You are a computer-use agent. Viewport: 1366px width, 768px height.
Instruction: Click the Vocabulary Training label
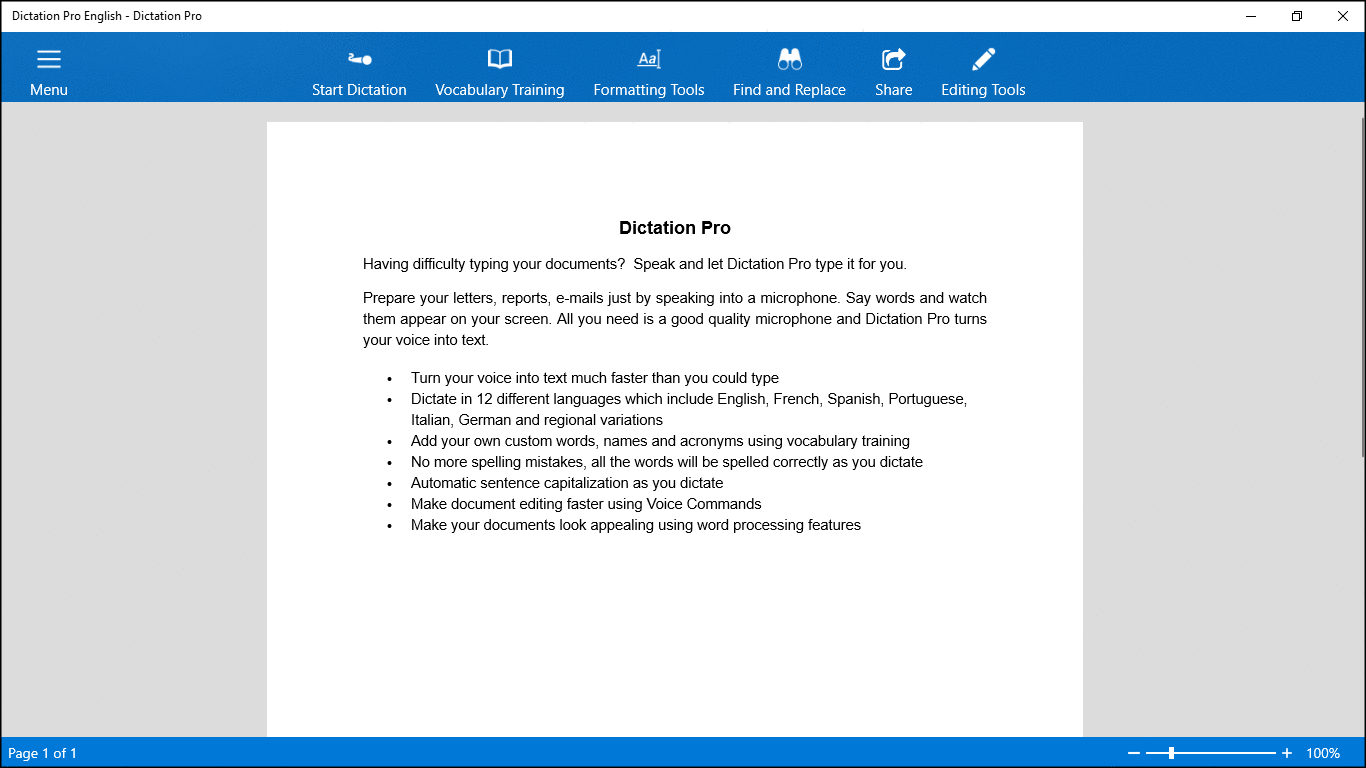tap(499, 89)
